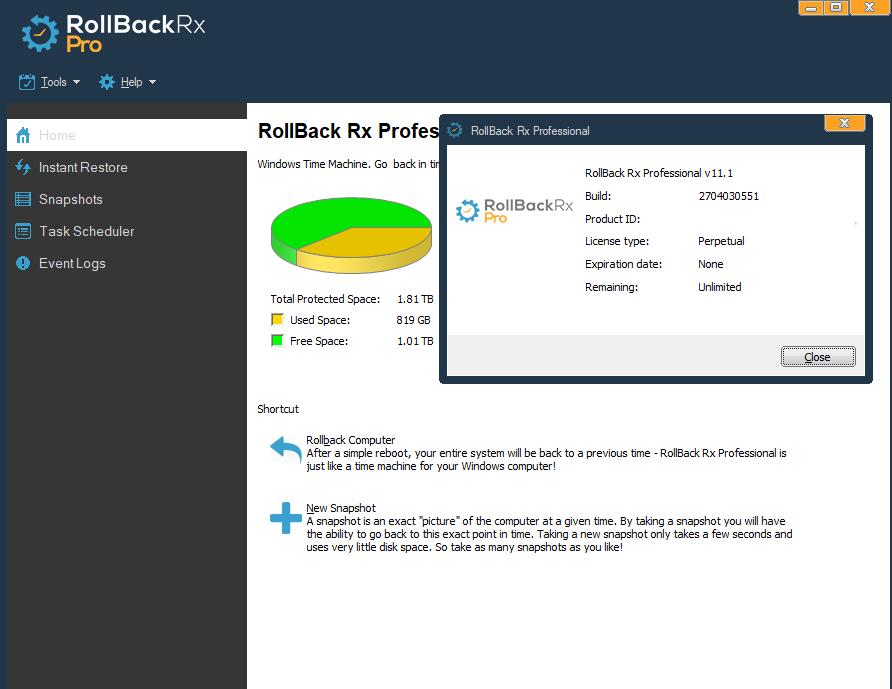
Task: Click the about dialog title bar icon
Action: pos(455,130)
